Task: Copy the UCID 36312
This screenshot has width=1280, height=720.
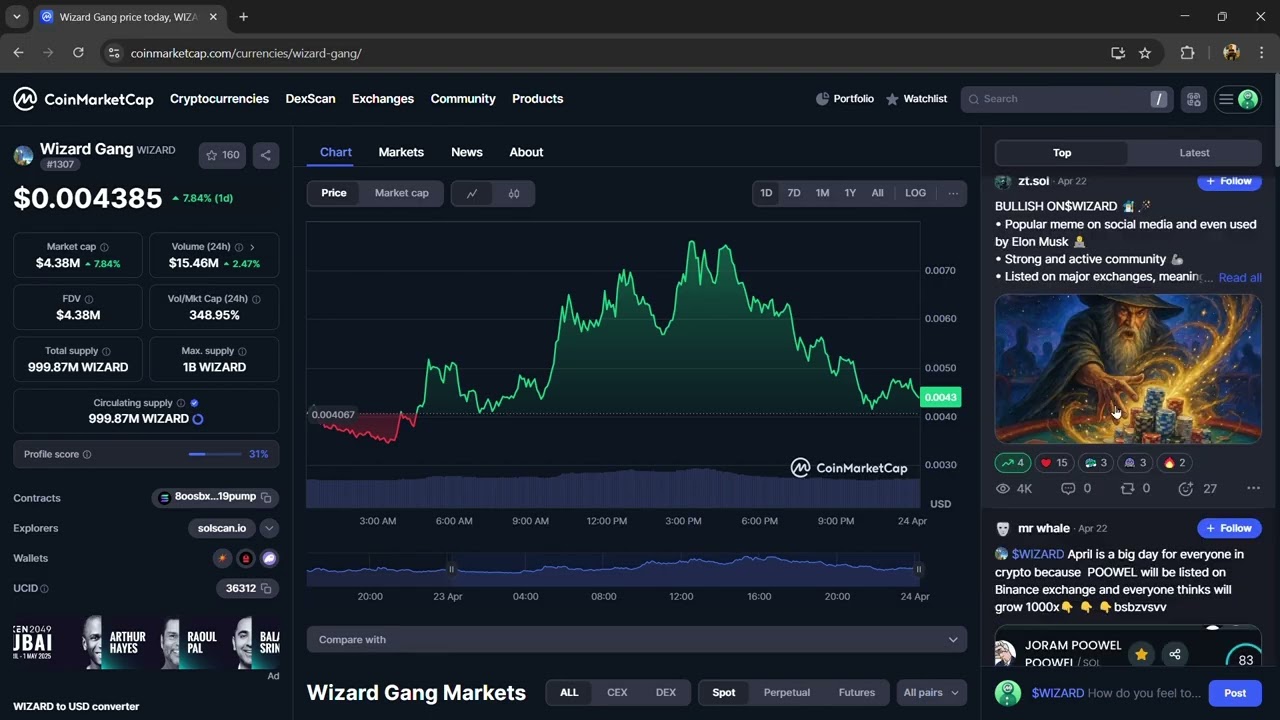Action: [266, 588]
